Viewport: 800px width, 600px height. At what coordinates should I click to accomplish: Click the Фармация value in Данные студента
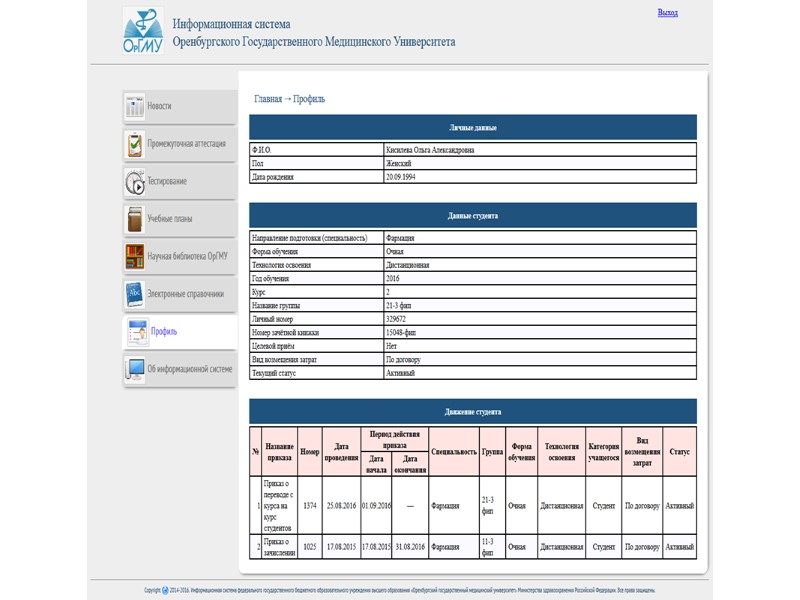pyautogui.click(x=400, y=238)
